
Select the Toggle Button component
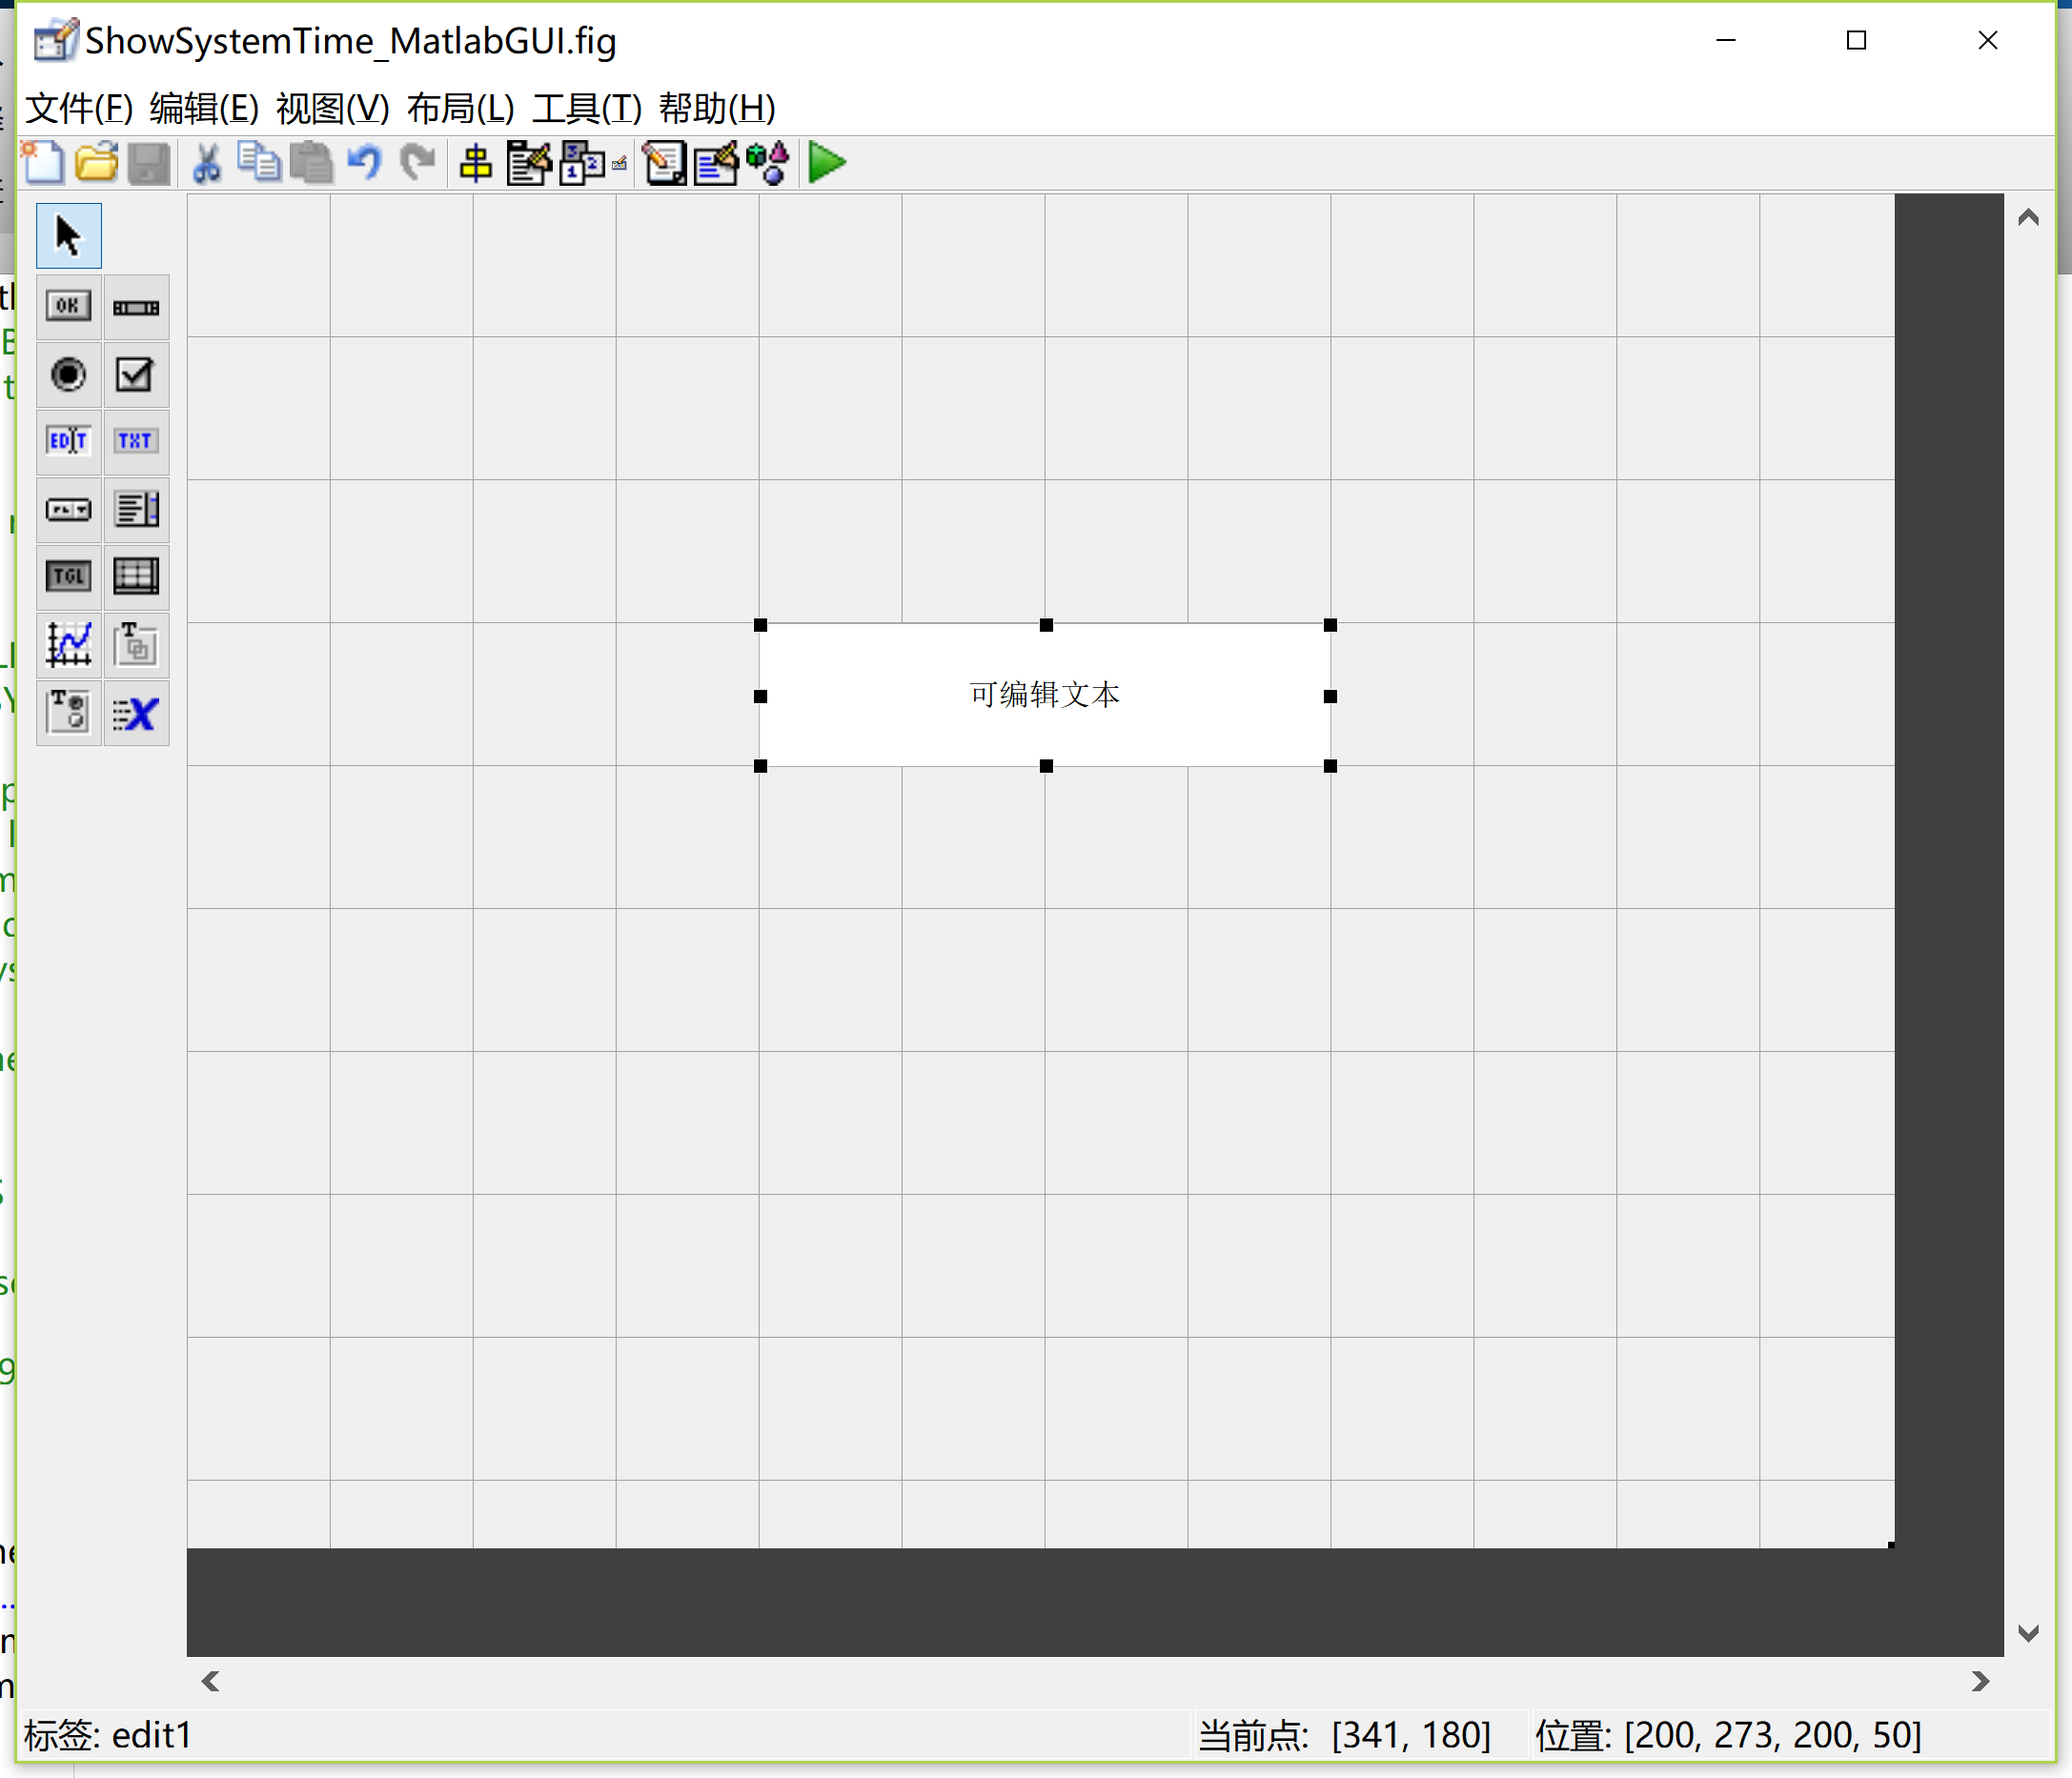(x=68, y=577)
